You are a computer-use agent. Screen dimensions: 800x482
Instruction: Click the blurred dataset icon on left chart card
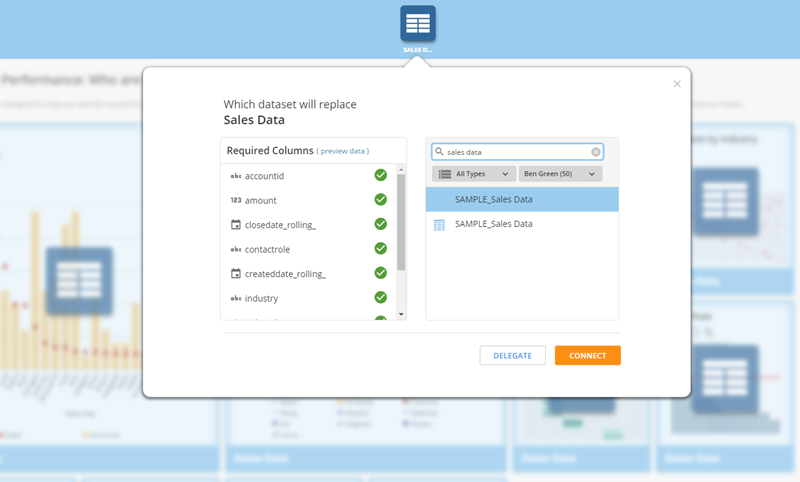pyautogui.click(x=79, y=281)
